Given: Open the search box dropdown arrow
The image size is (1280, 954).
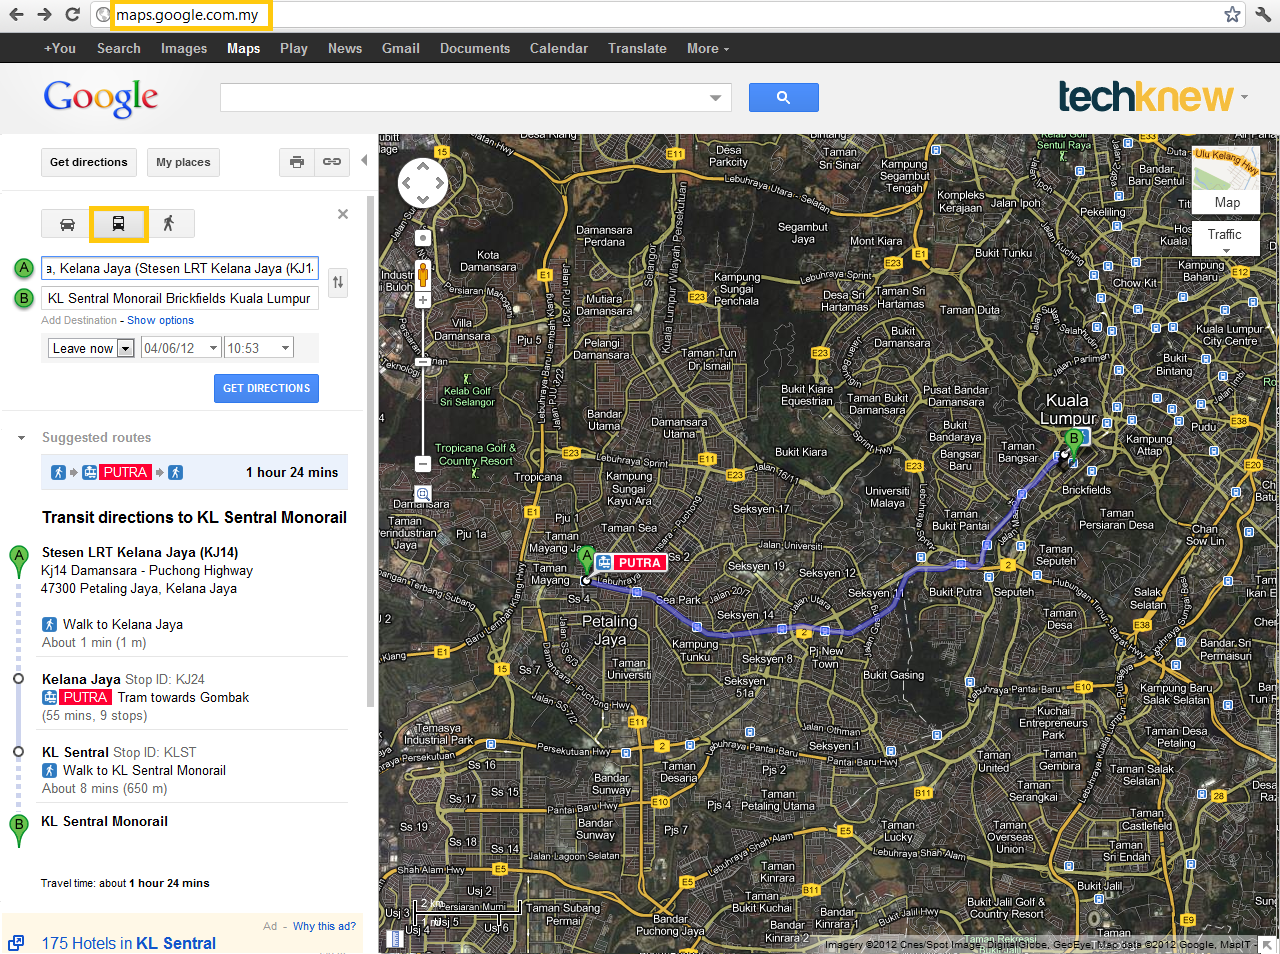Looking at the screenshot, I should tap(715, 98).
